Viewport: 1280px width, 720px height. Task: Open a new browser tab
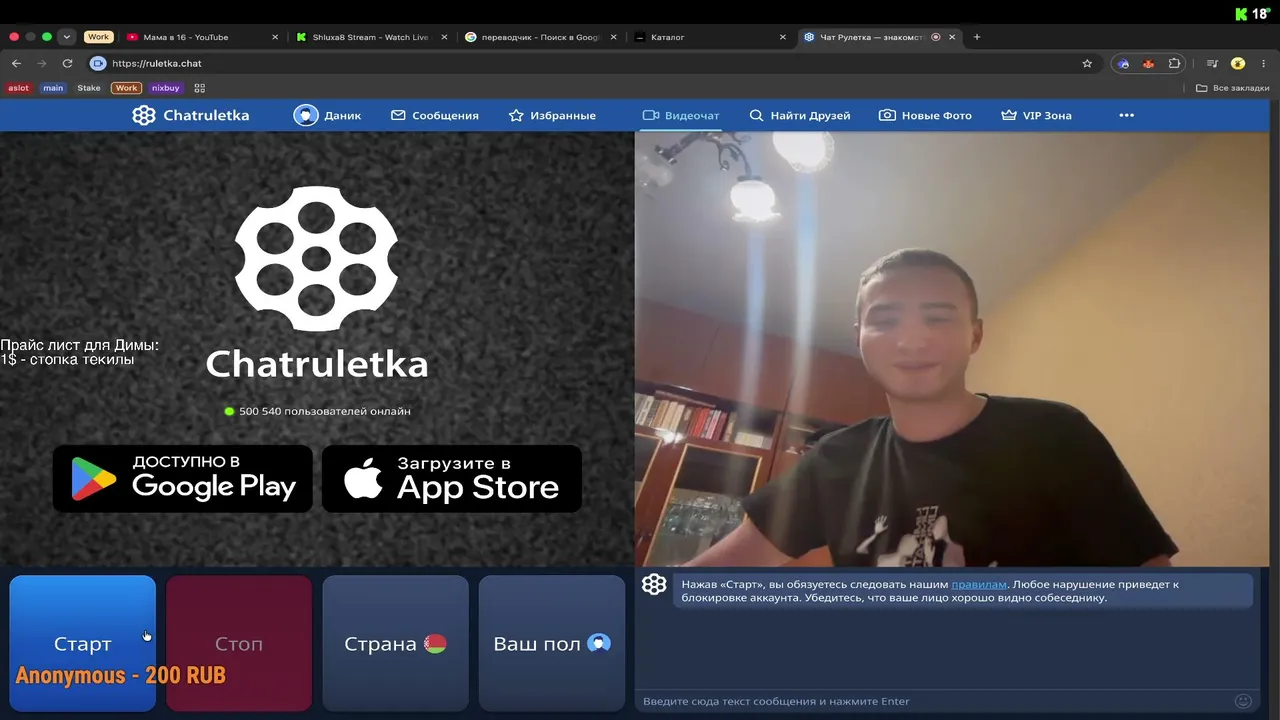977,37
